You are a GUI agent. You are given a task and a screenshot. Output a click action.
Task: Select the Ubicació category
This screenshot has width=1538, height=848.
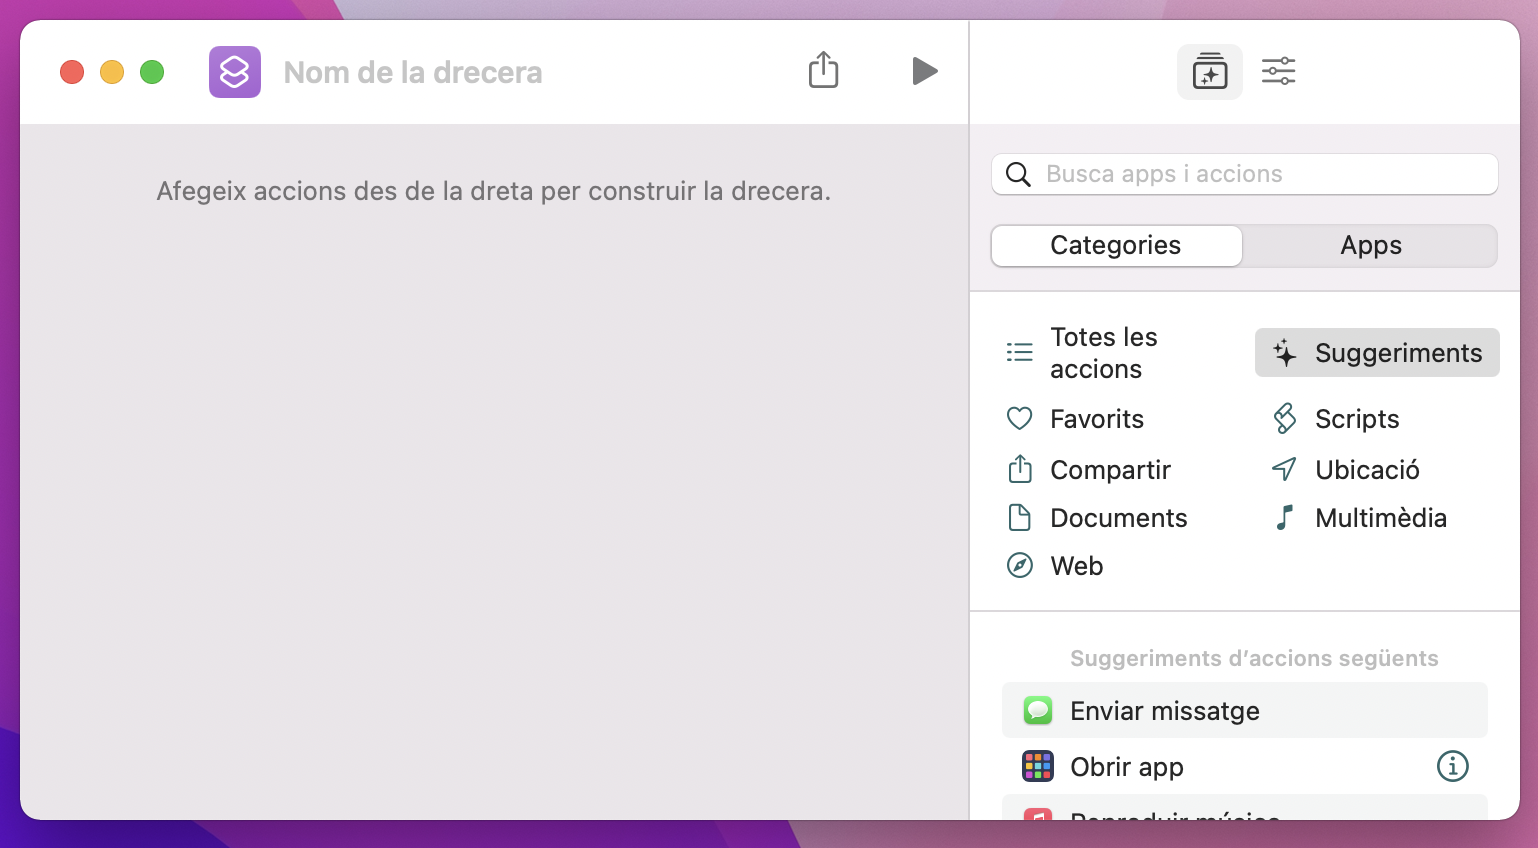1366,470
